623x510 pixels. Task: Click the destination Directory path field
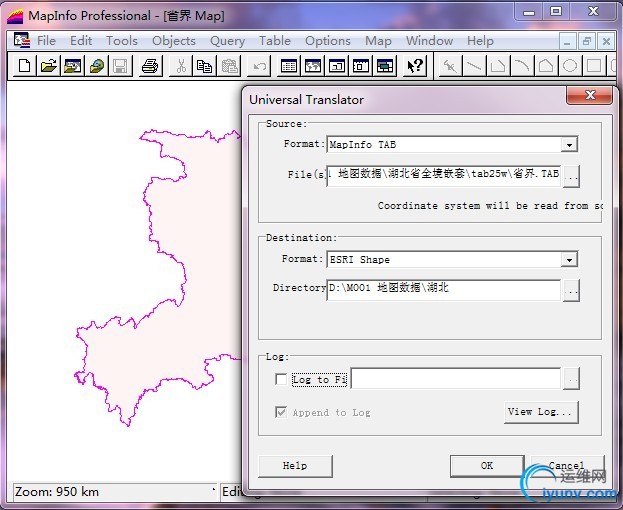(x=443, y=290)
